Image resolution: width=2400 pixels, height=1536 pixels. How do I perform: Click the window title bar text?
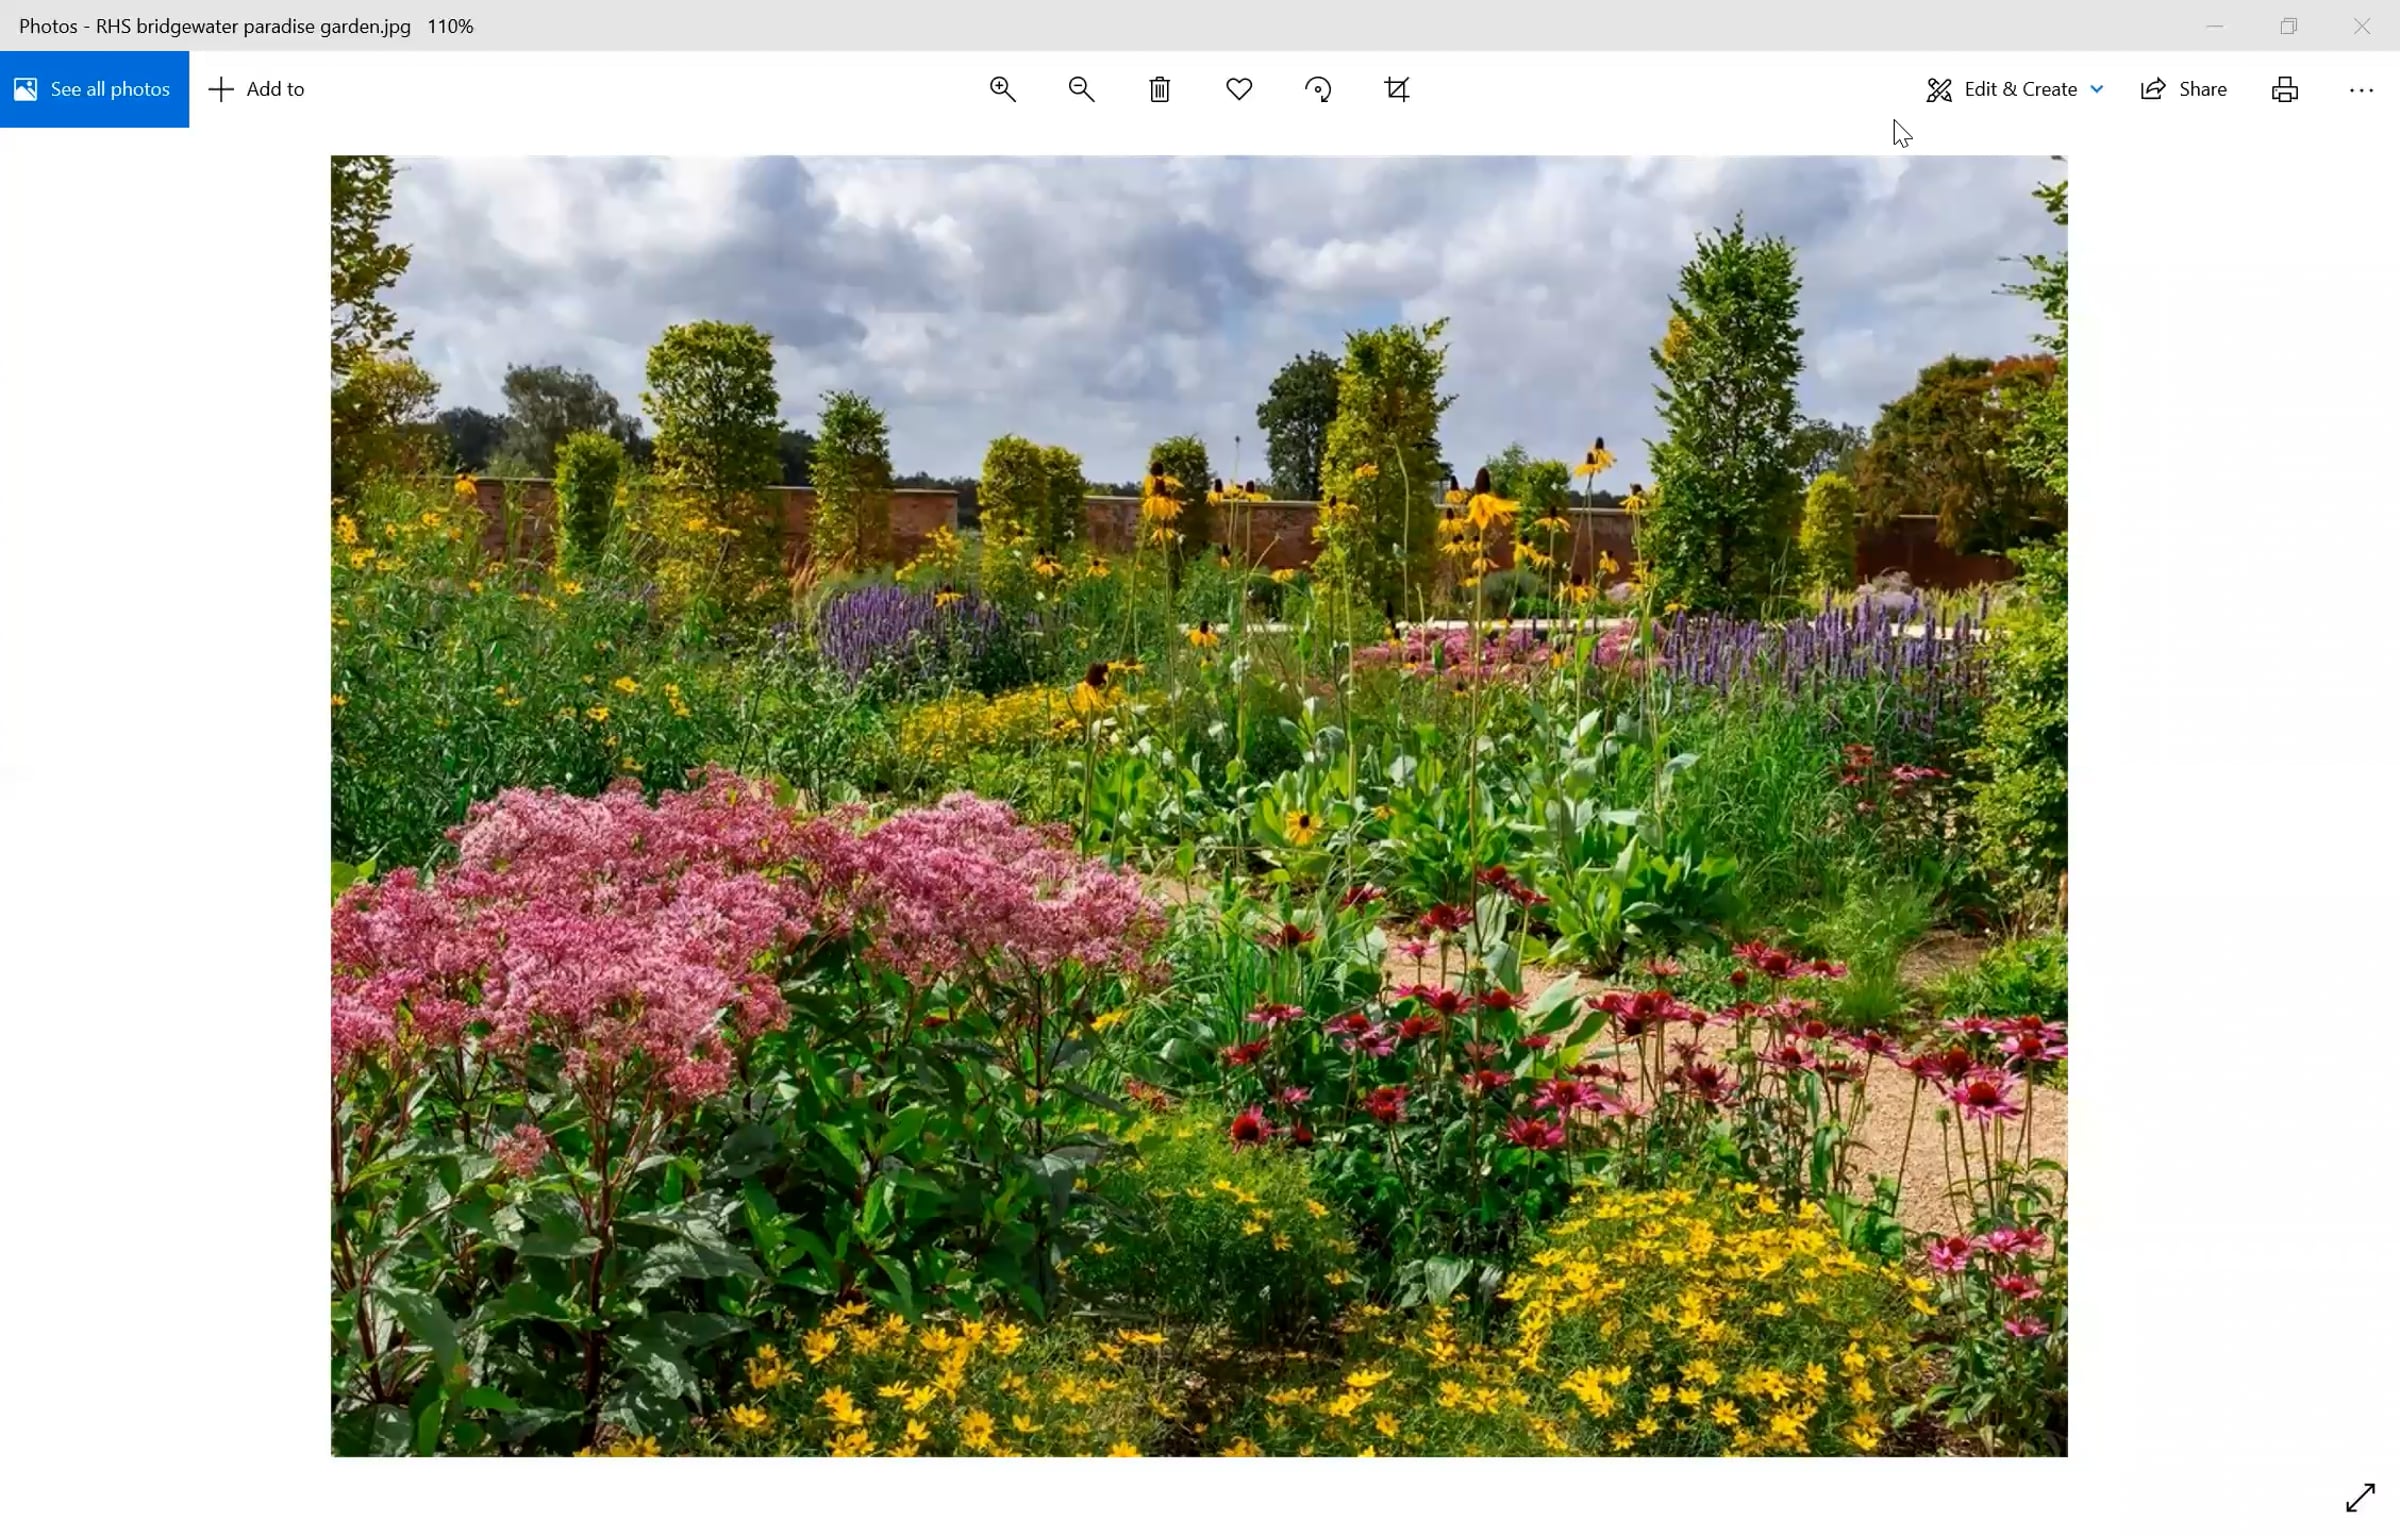pos(246,26)
